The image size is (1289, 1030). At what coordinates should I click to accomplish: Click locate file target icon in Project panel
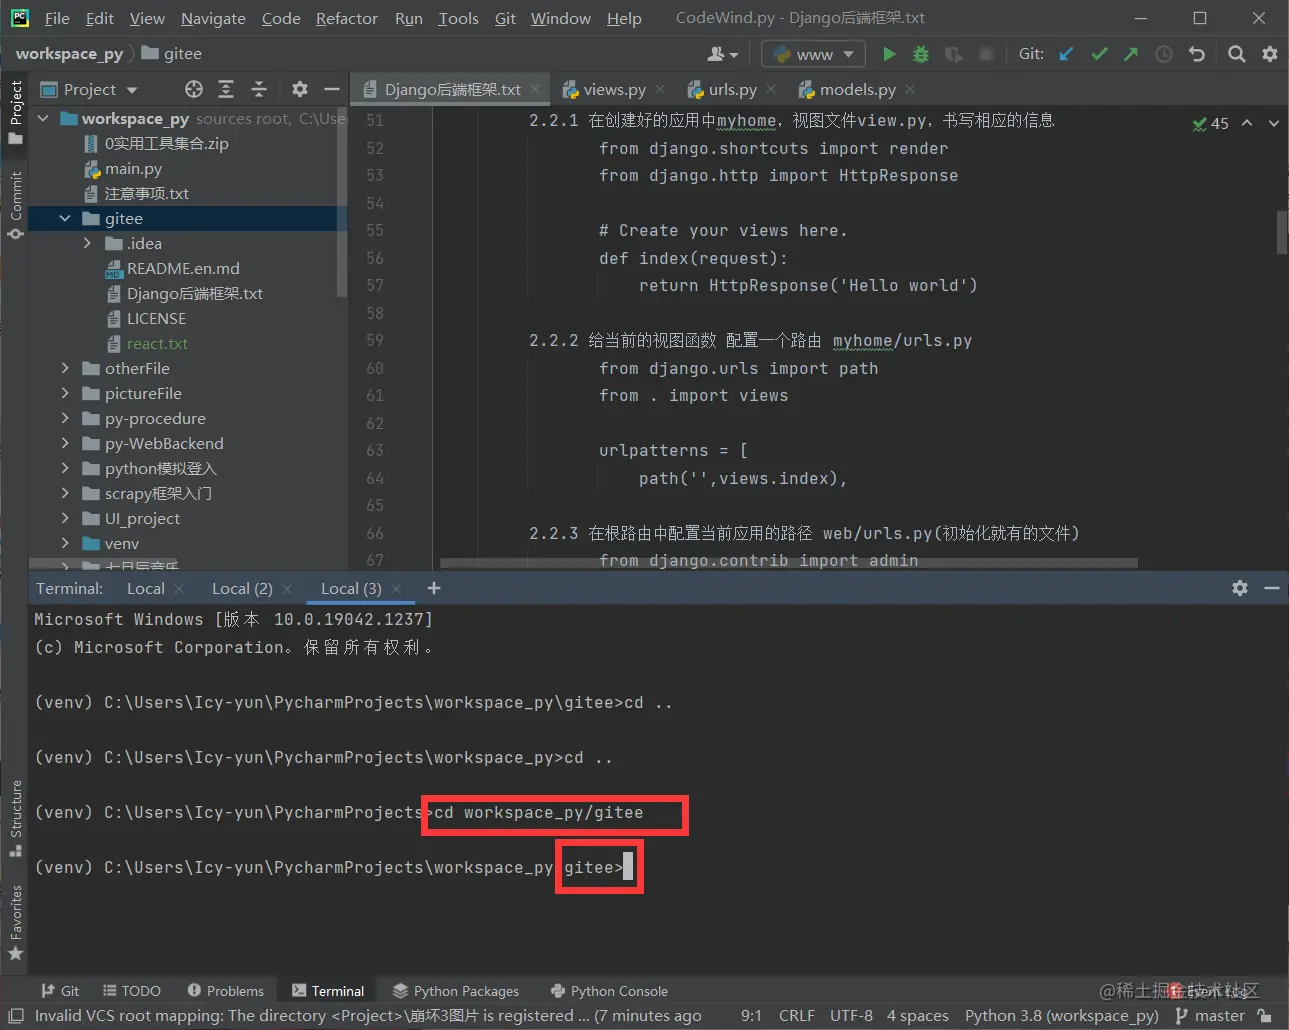coord(194,90)
